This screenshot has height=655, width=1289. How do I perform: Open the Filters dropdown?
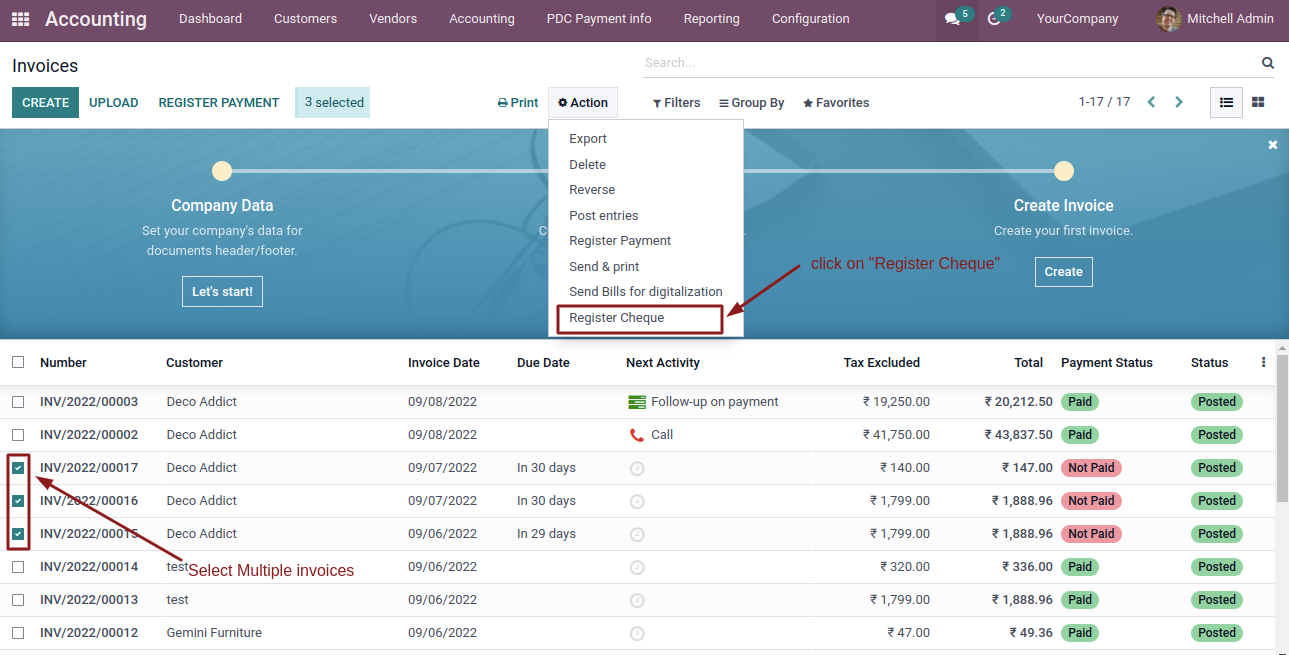676,103
